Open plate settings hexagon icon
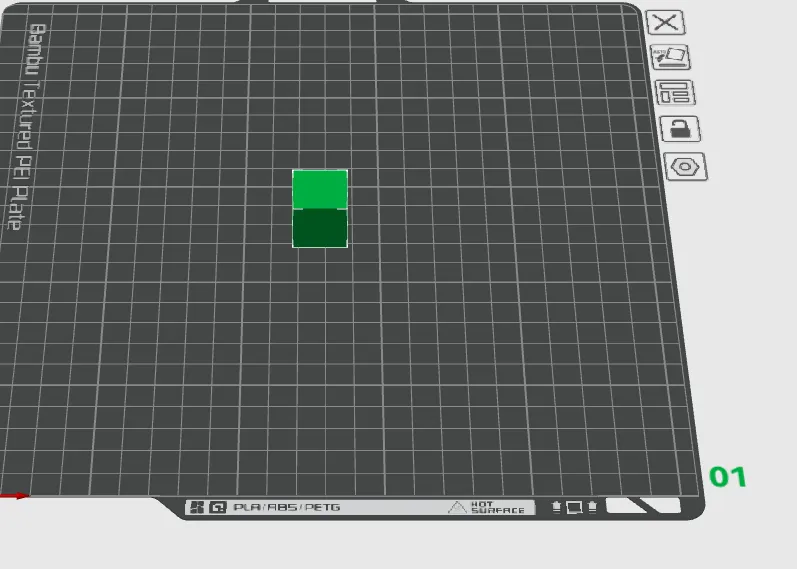 coord(685,167)
